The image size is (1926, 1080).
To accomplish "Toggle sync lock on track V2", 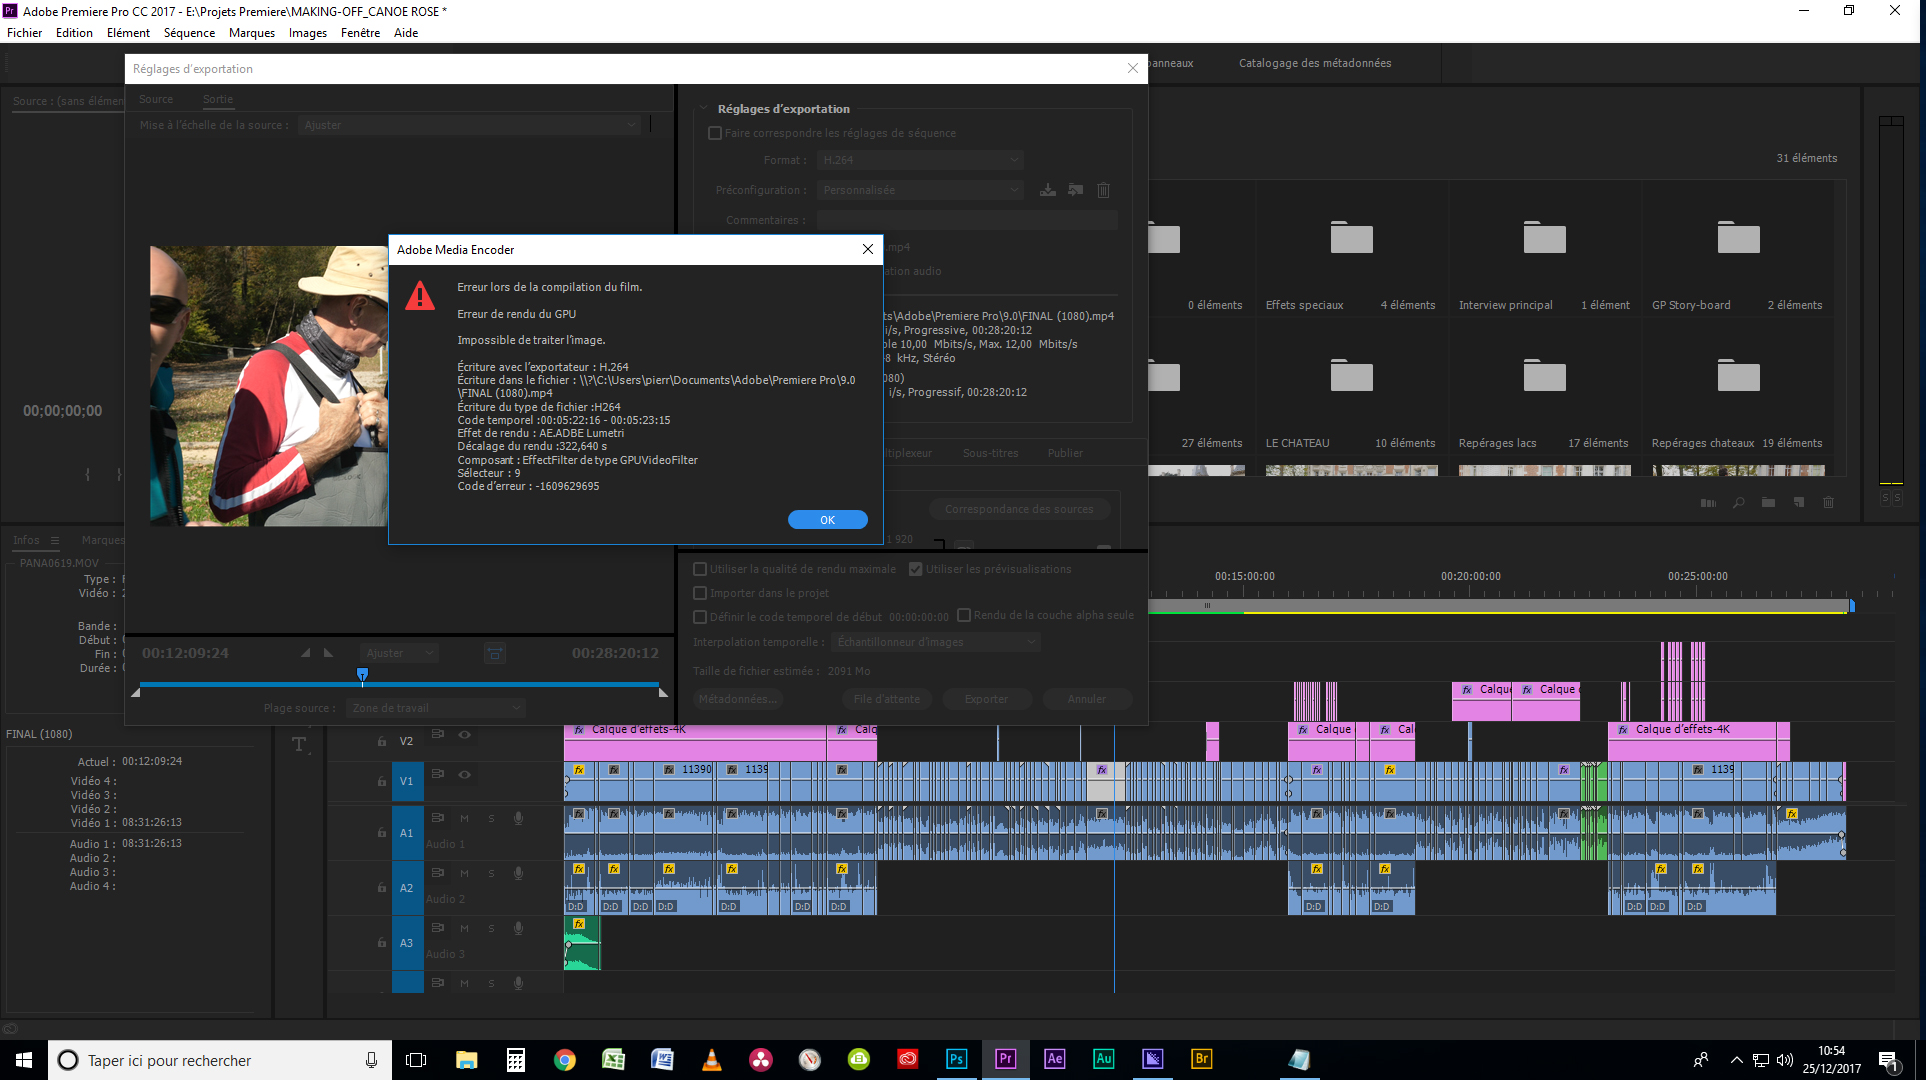I will [437, 734].
